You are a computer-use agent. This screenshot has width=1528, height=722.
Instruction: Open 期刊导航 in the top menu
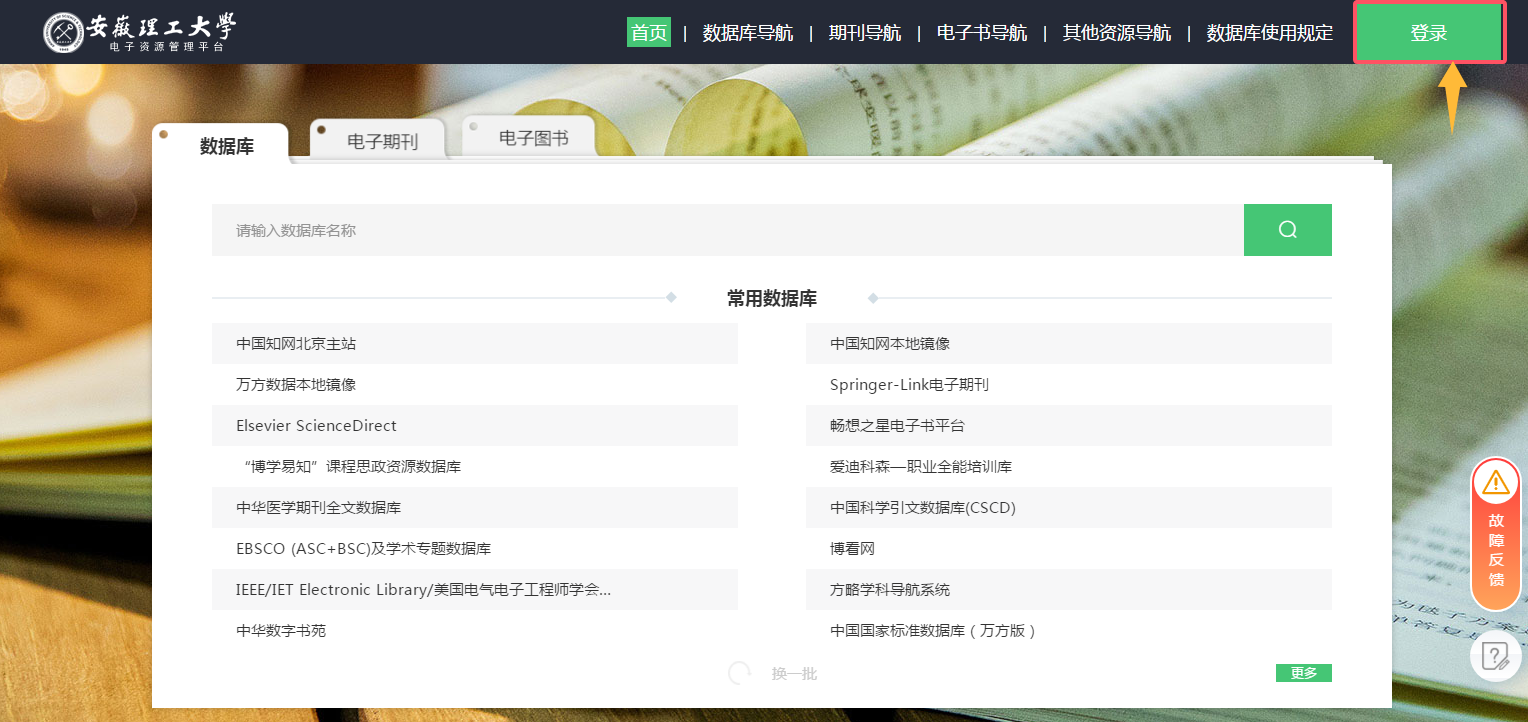tap(864, 33)
